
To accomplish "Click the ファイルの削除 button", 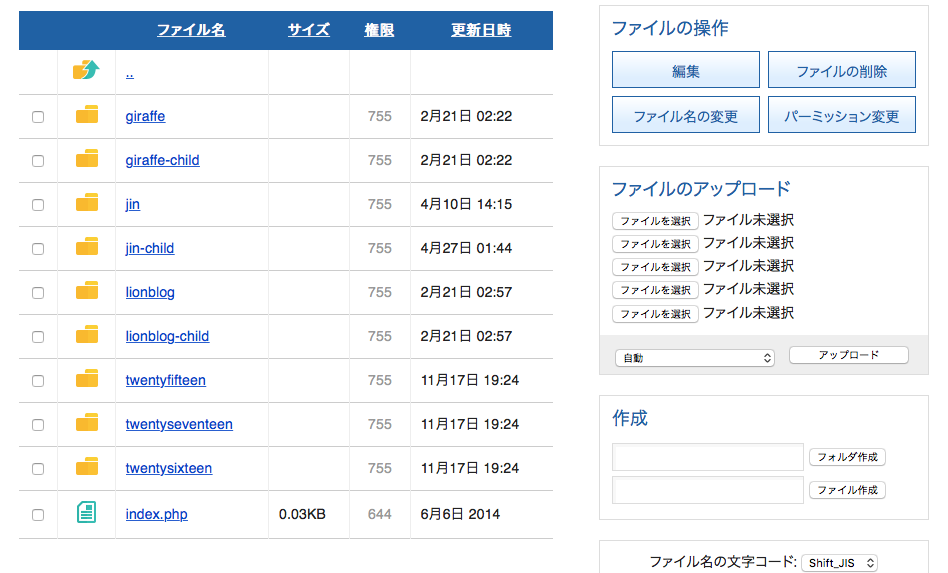I will [x=842, y=70].
